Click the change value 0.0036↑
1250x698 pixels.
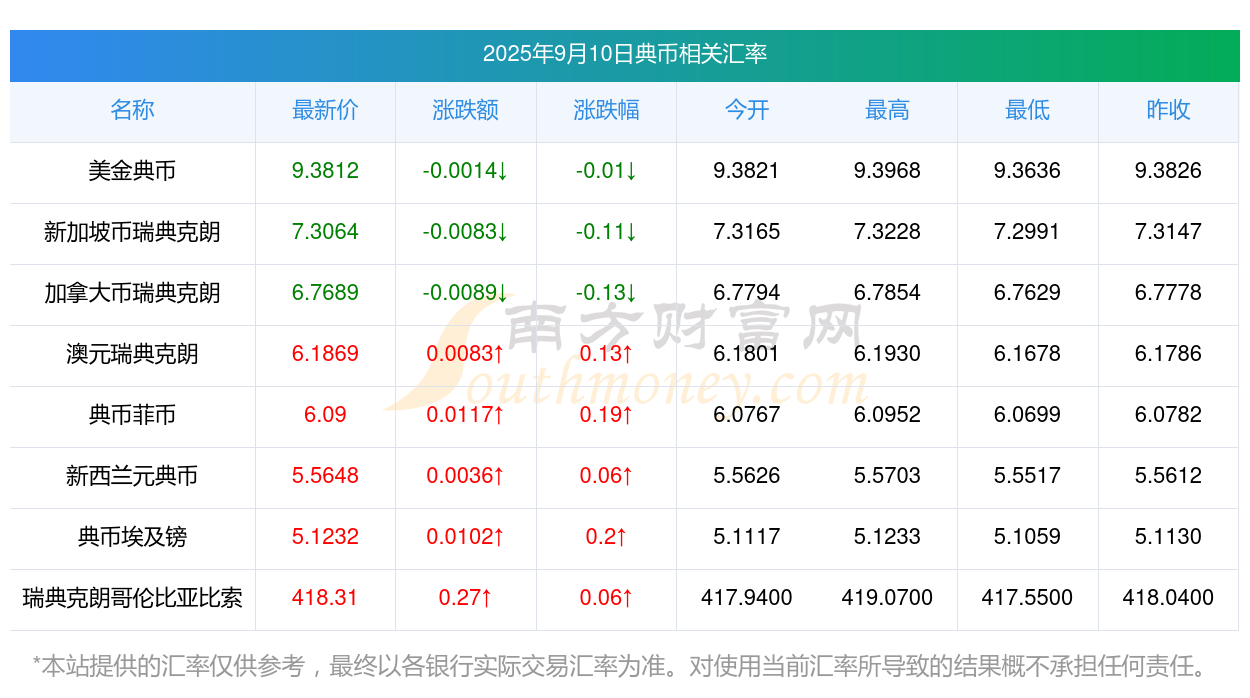coord(466,476)
